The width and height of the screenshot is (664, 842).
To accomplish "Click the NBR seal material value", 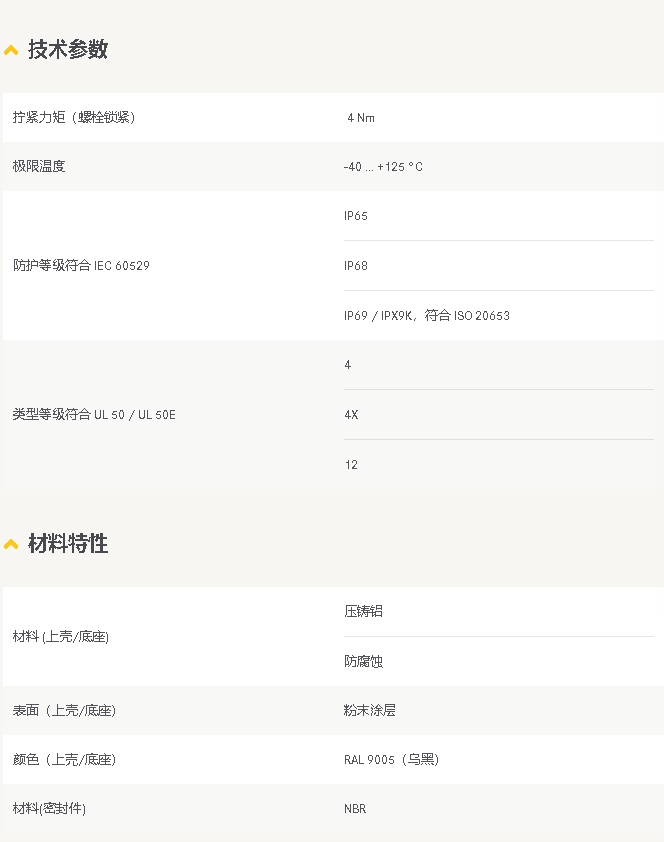I will [x=355, y=809].
